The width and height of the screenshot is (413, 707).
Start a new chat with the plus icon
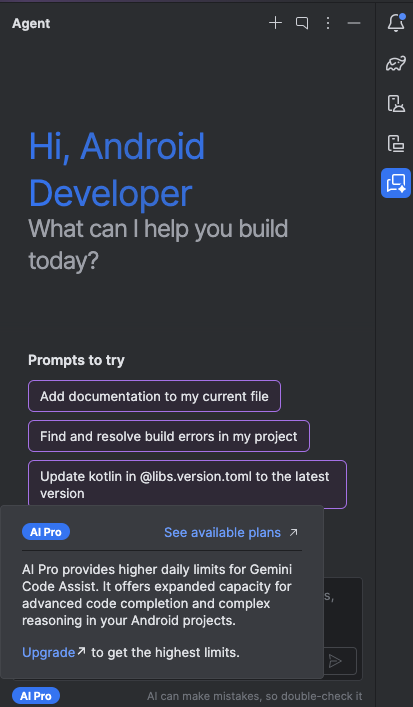(x=275, y=23)
